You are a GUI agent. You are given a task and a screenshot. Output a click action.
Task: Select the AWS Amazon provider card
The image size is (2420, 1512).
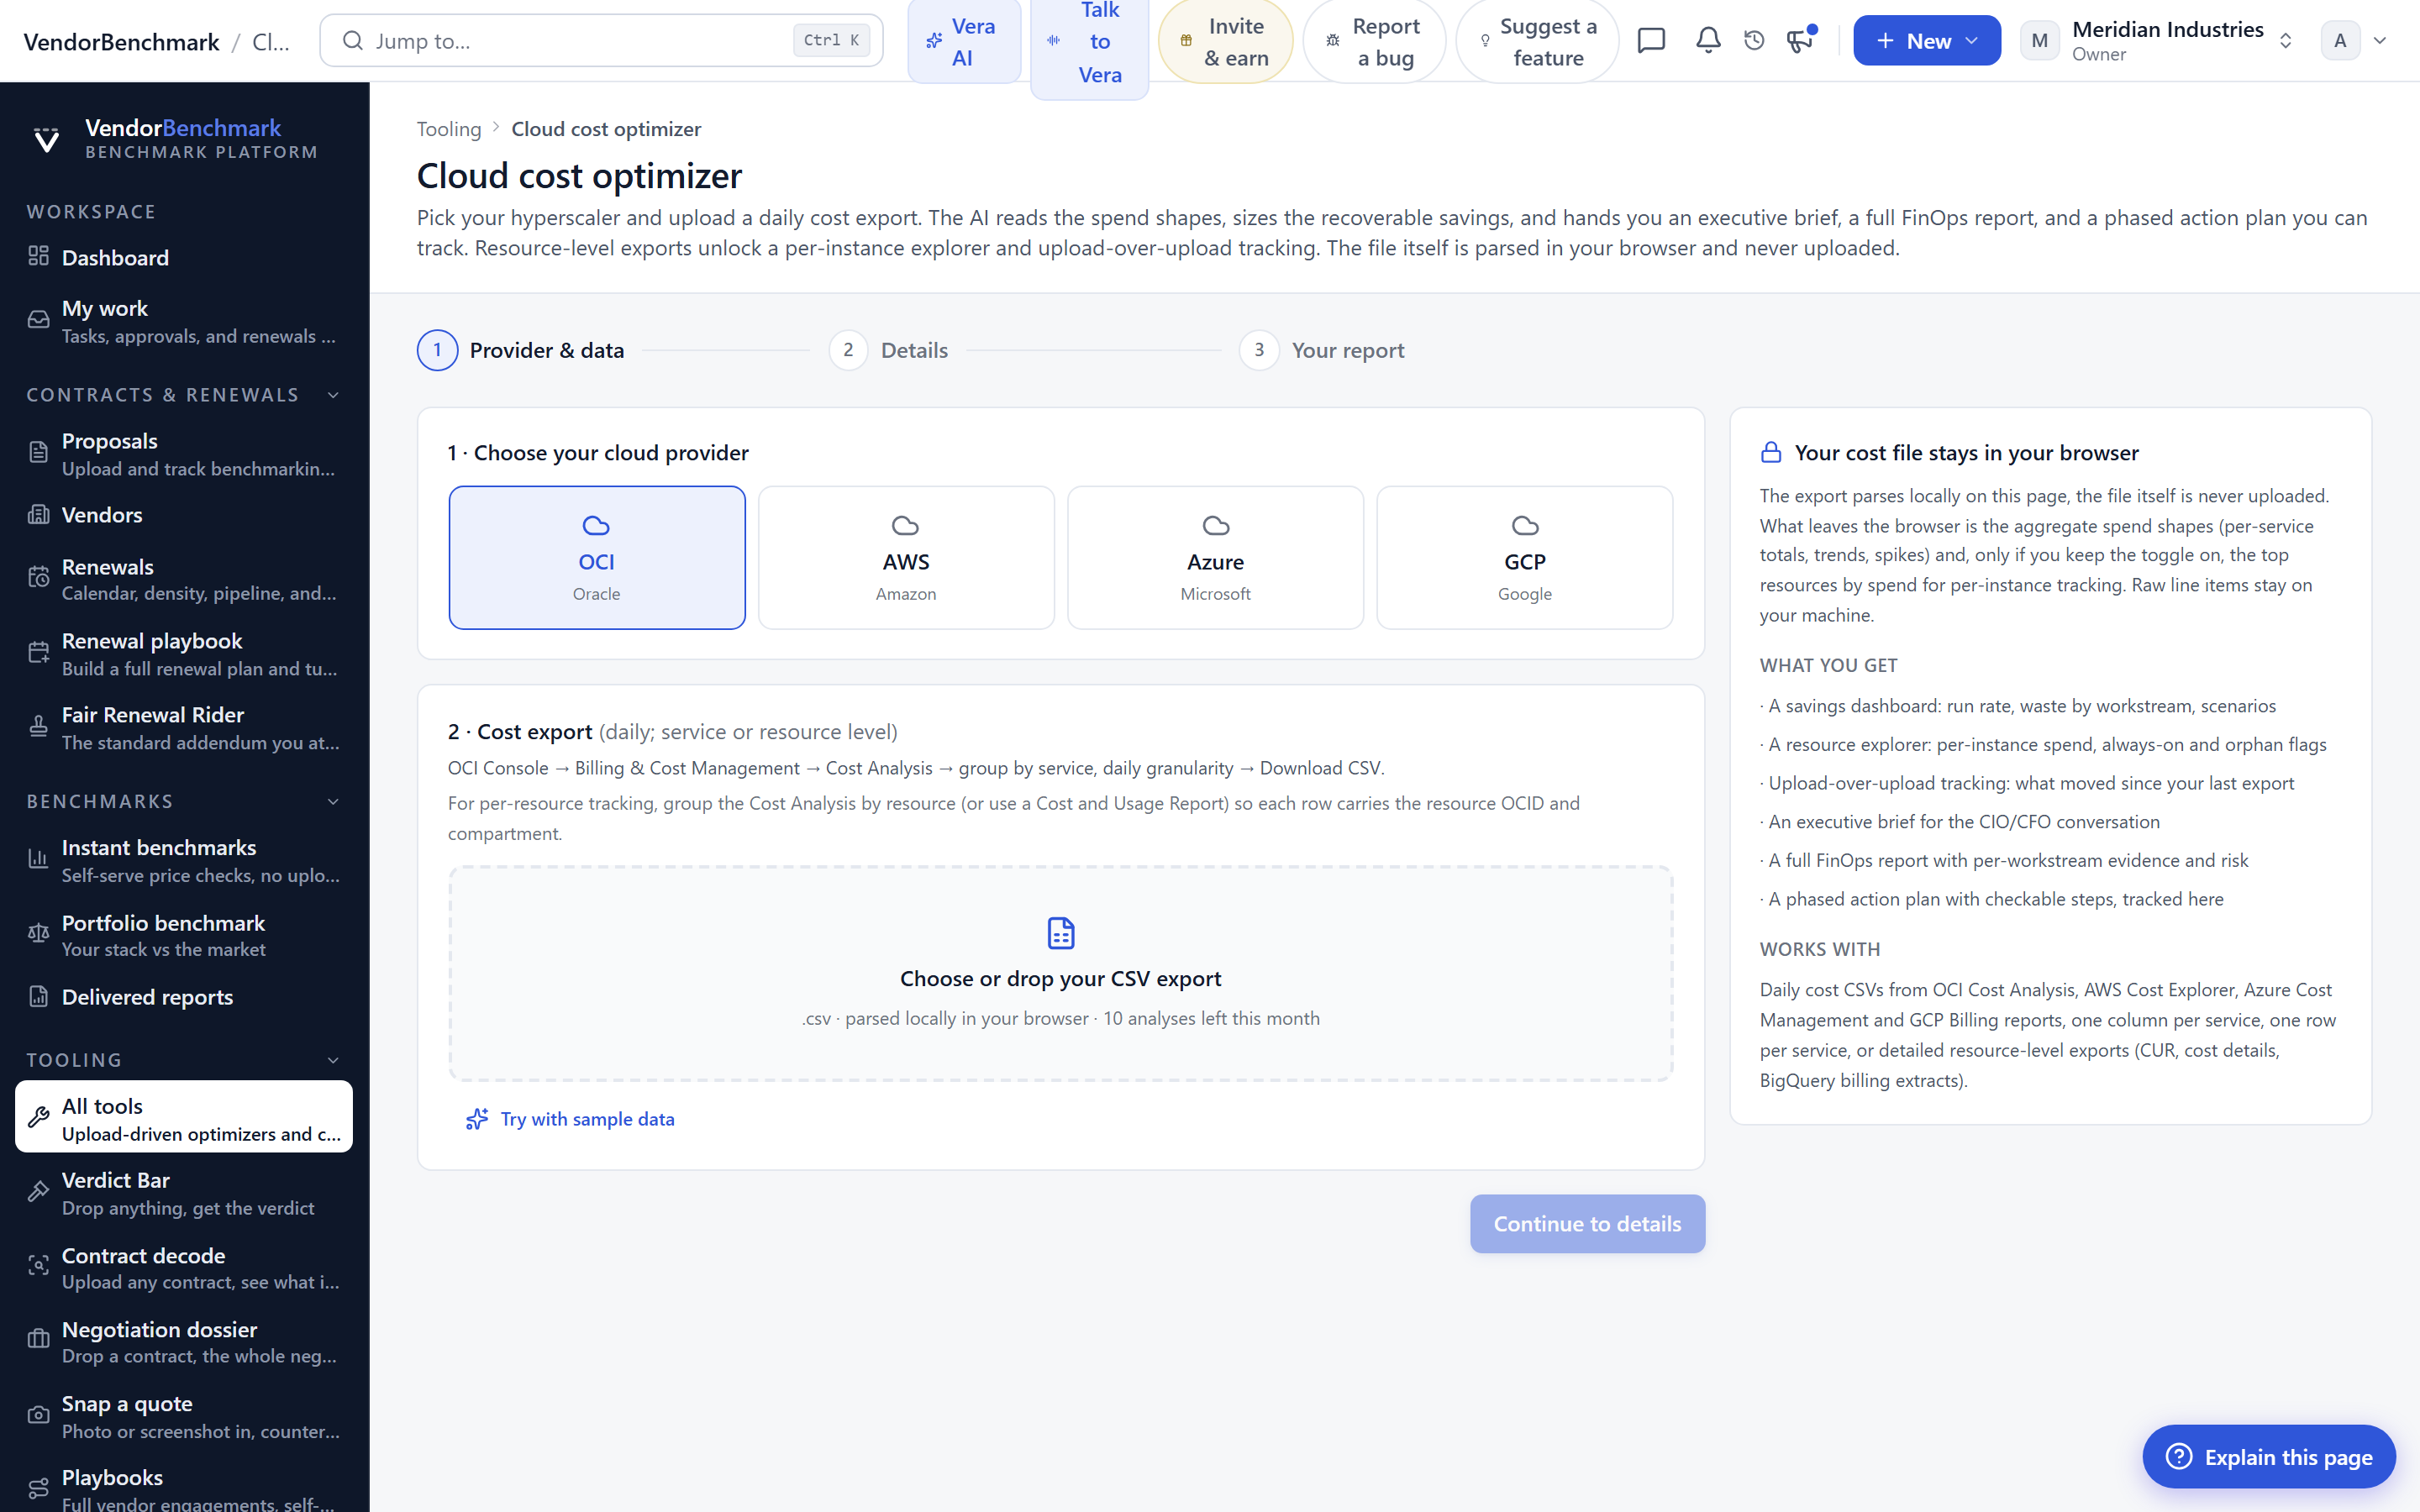tap(906, 558)
